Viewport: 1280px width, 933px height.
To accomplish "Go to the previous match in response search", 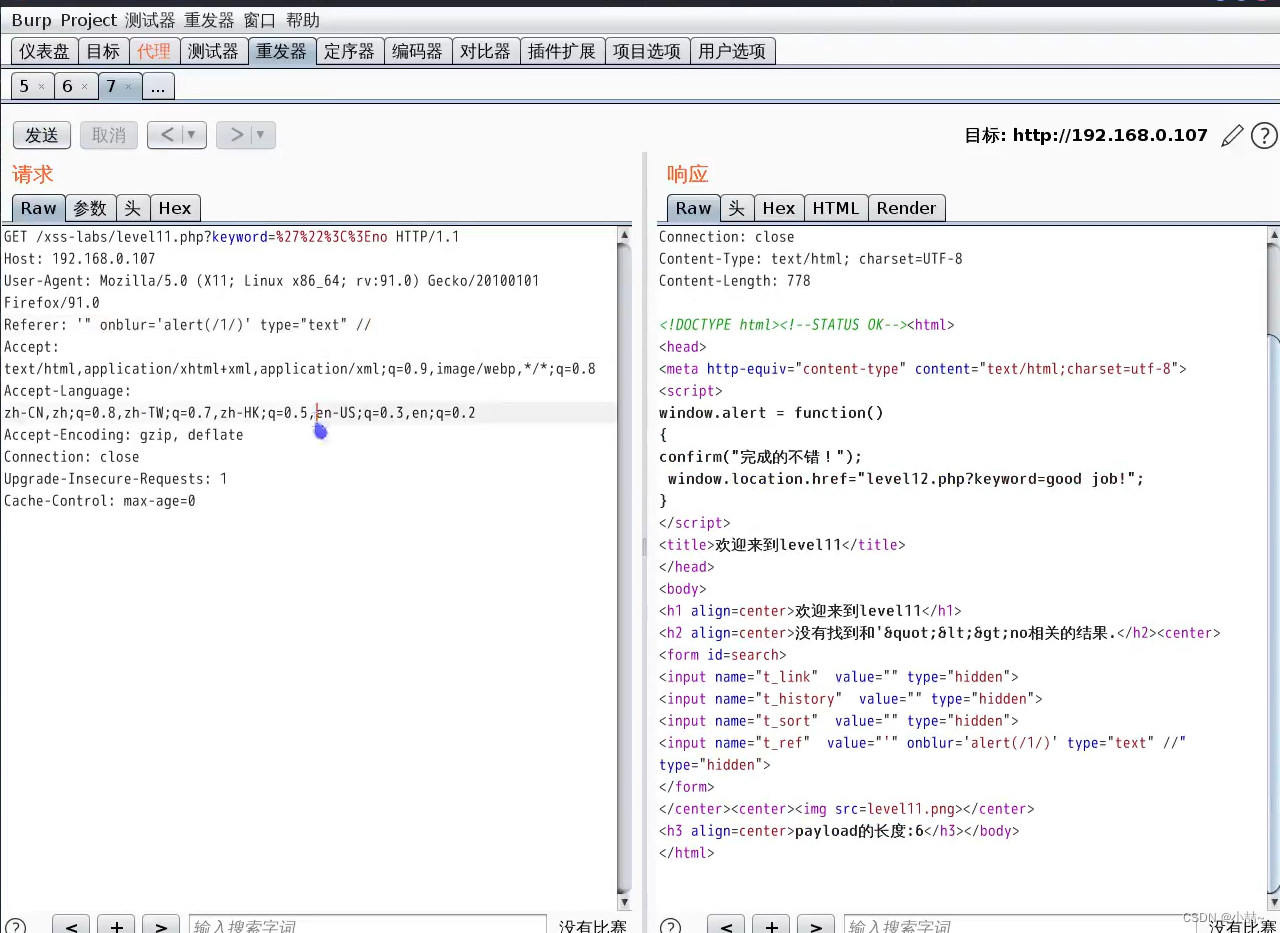I will (726, 926).
